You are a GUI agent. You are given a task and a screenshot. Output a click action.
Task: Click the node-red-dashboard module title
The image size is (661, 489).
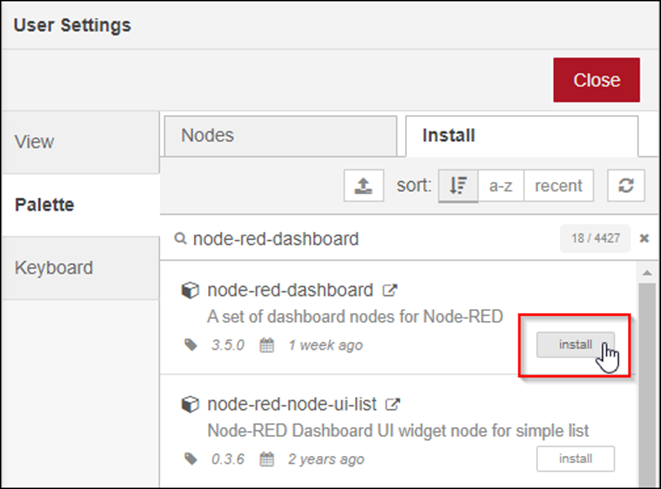pyautogui.click(x=290, y=290)
